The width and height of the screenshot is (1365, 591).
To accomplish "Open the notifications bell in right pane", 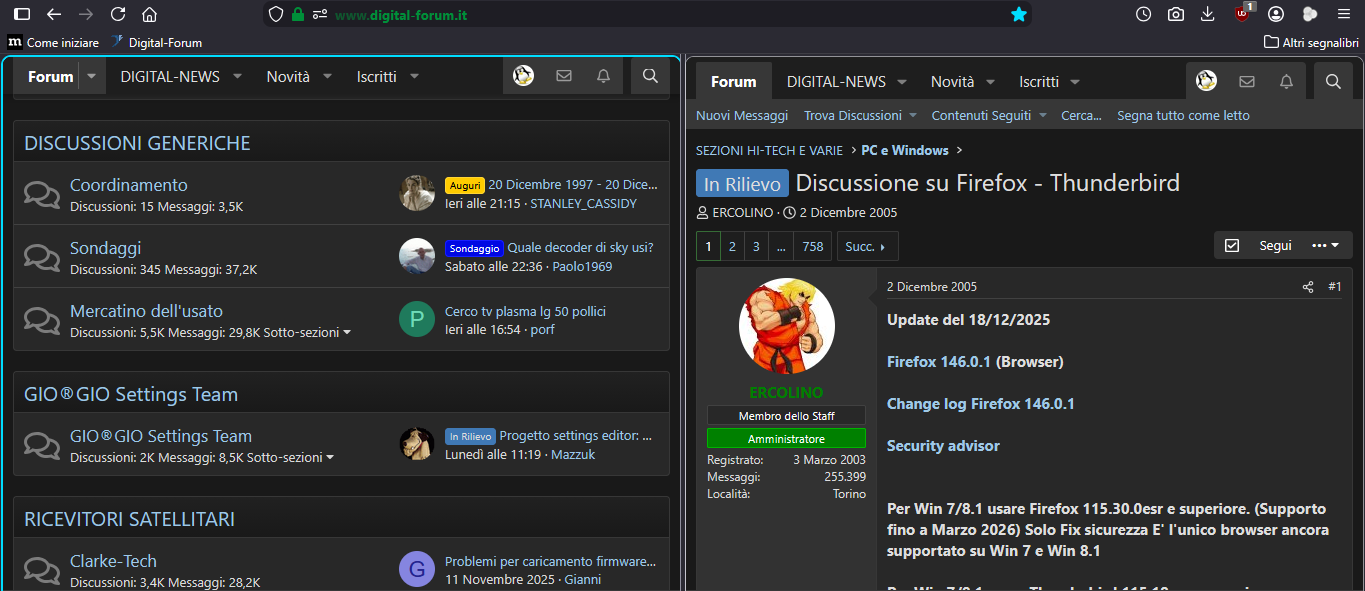I will click(1286, 81).
